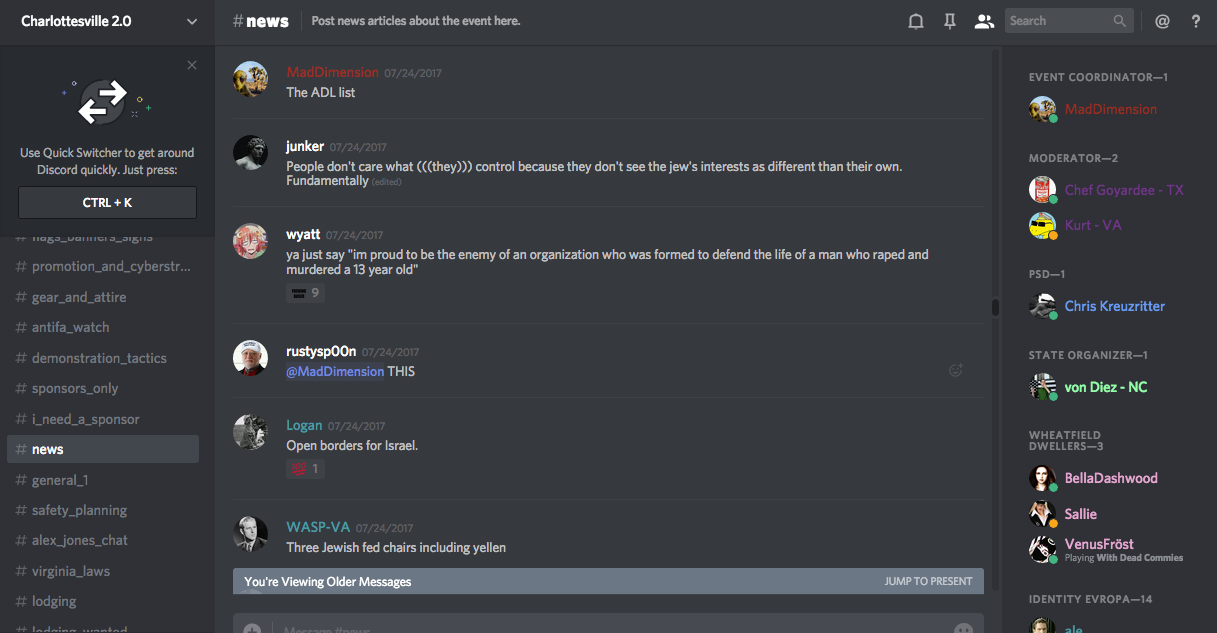Expand the Charlottesville 2.0 server menu
Viewport: 1217px width, 633px height.
[x=192, y=21]
